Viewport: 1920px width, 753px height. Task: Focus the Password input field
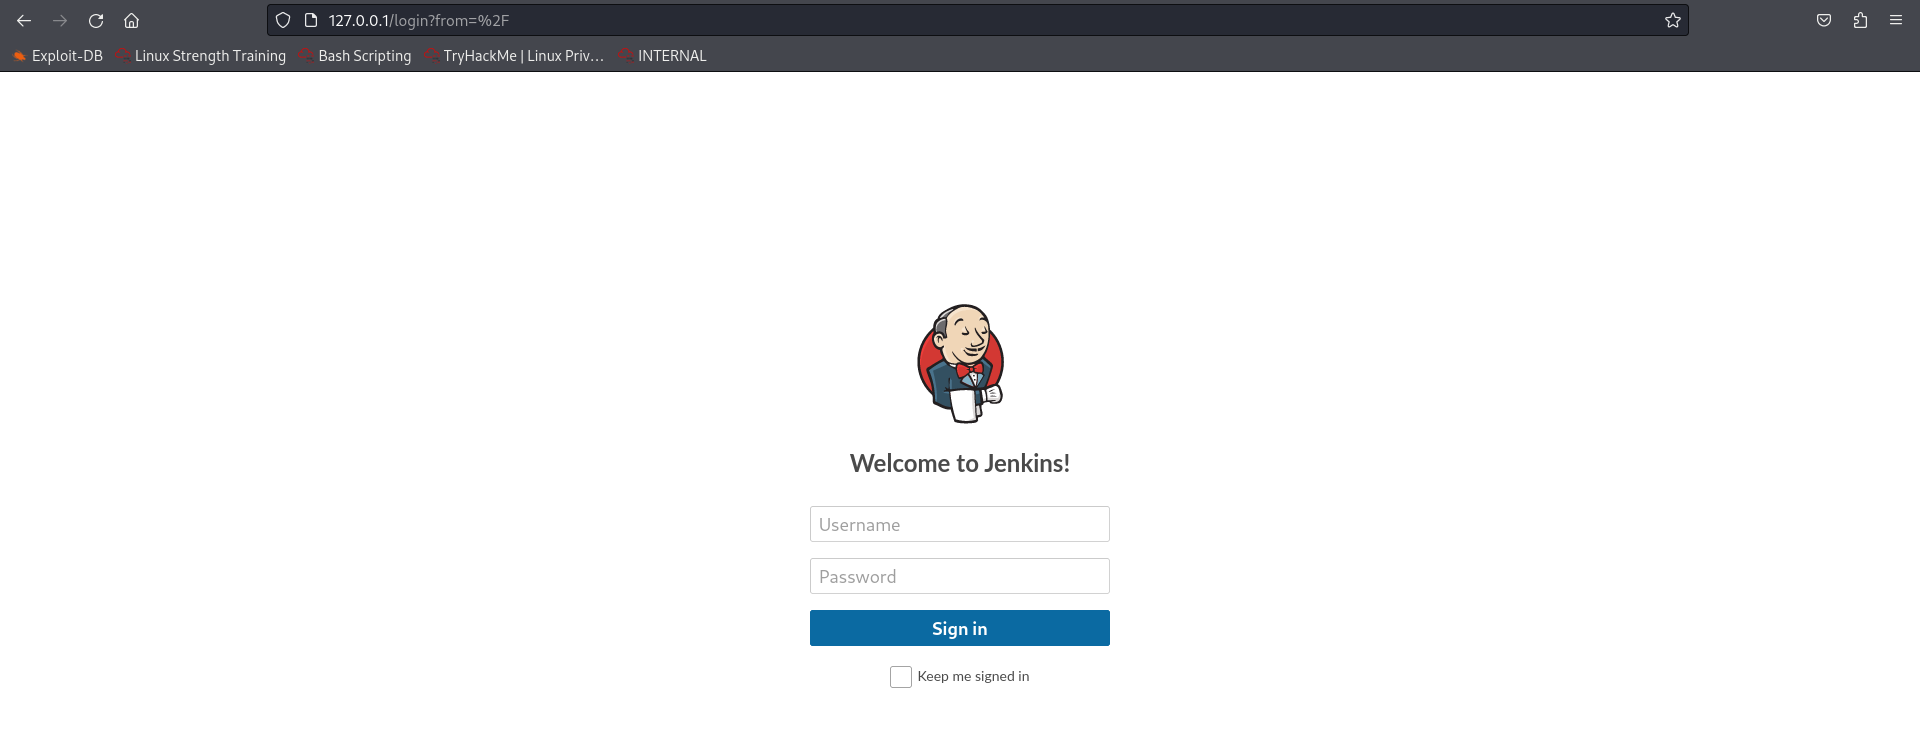click(x=959, y=576)
